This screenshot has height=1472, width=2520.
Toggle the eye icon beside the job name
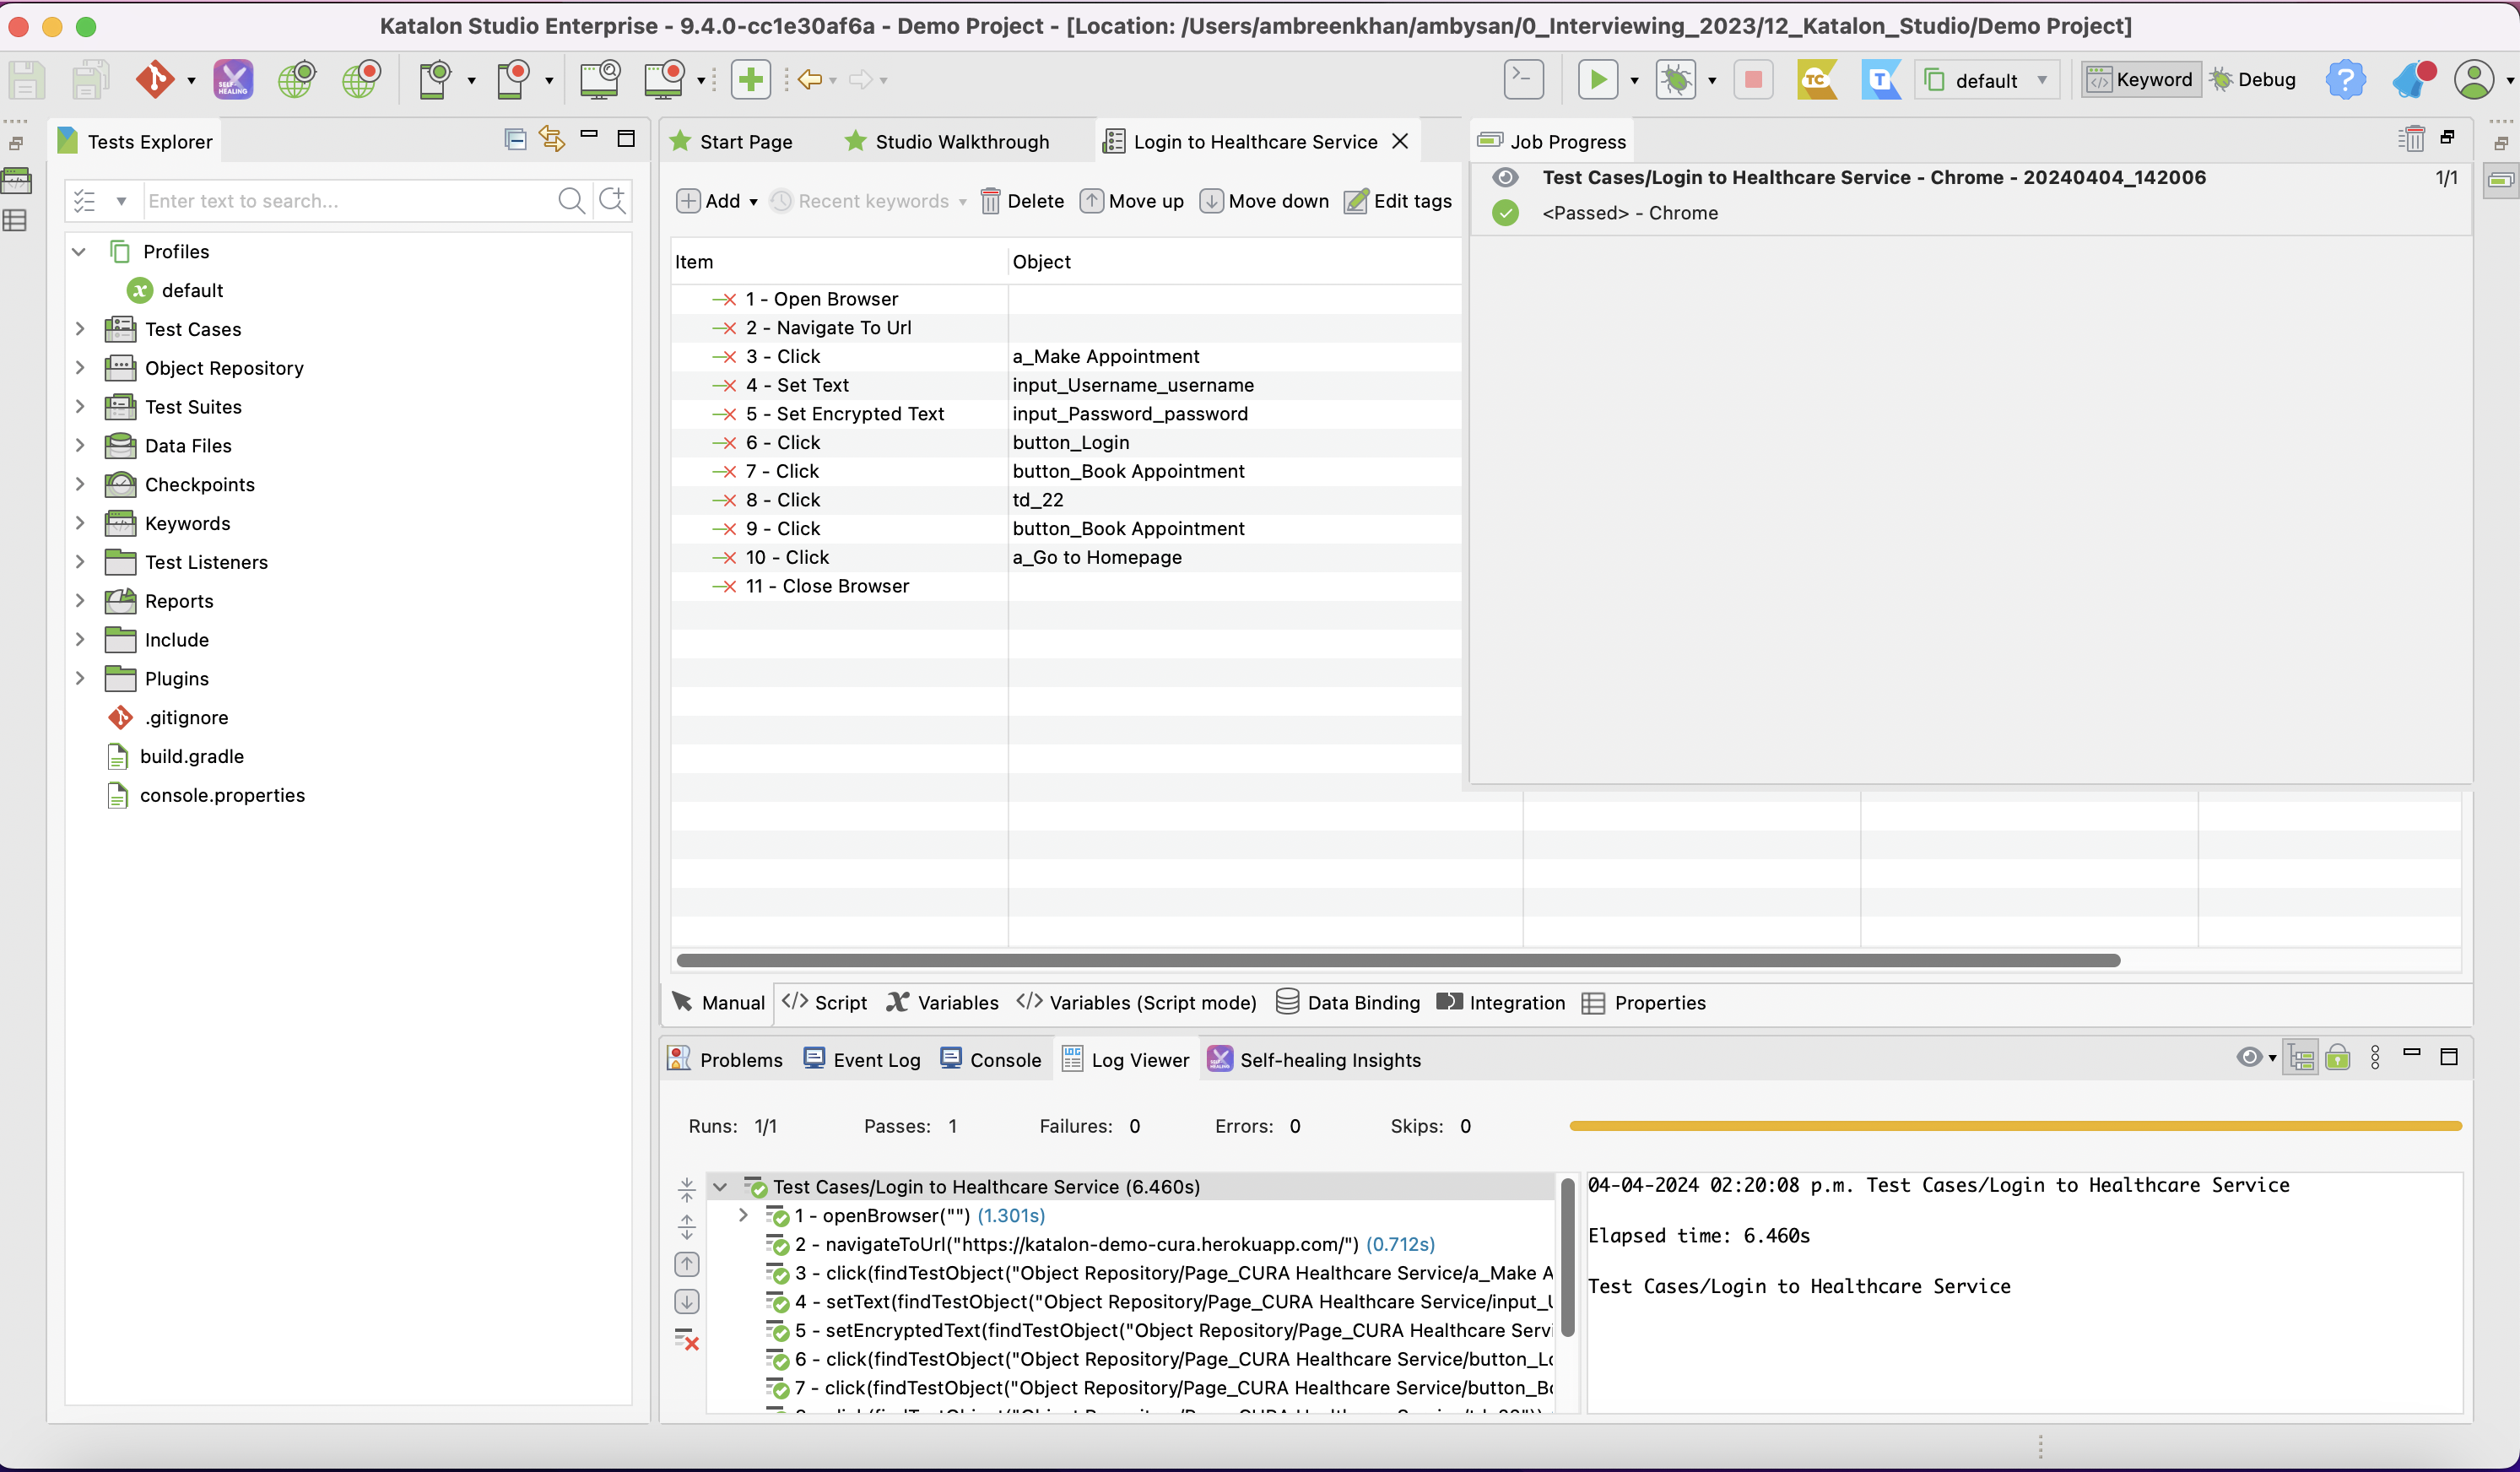[1506, 178]
